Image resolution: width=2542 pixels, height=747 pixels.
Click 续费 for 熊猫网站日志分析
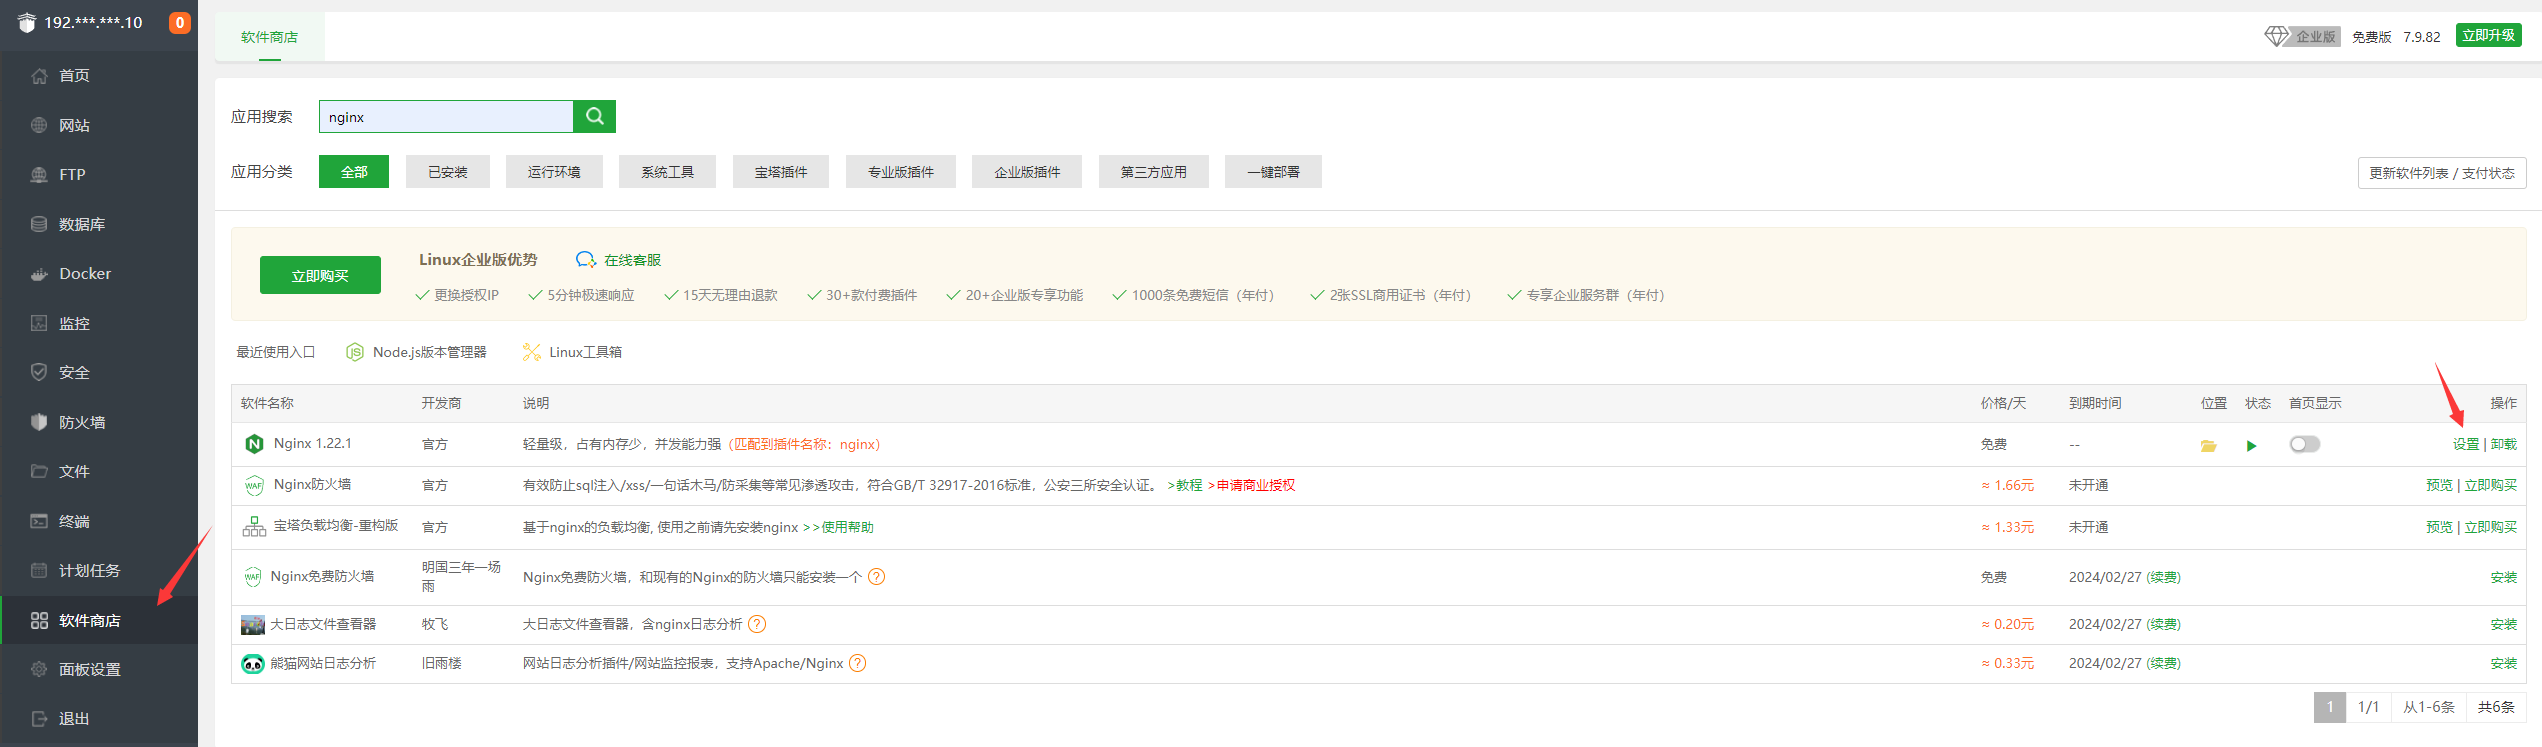(2164, 663)
